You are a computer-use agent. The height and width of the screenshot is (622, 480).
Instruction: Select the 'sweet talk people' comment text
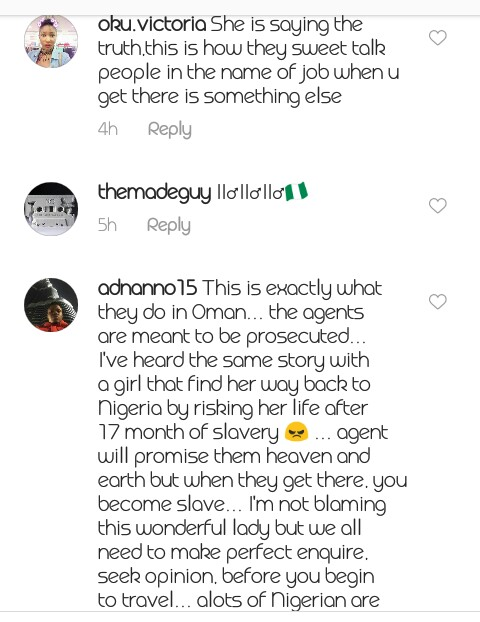pos(248,61)
